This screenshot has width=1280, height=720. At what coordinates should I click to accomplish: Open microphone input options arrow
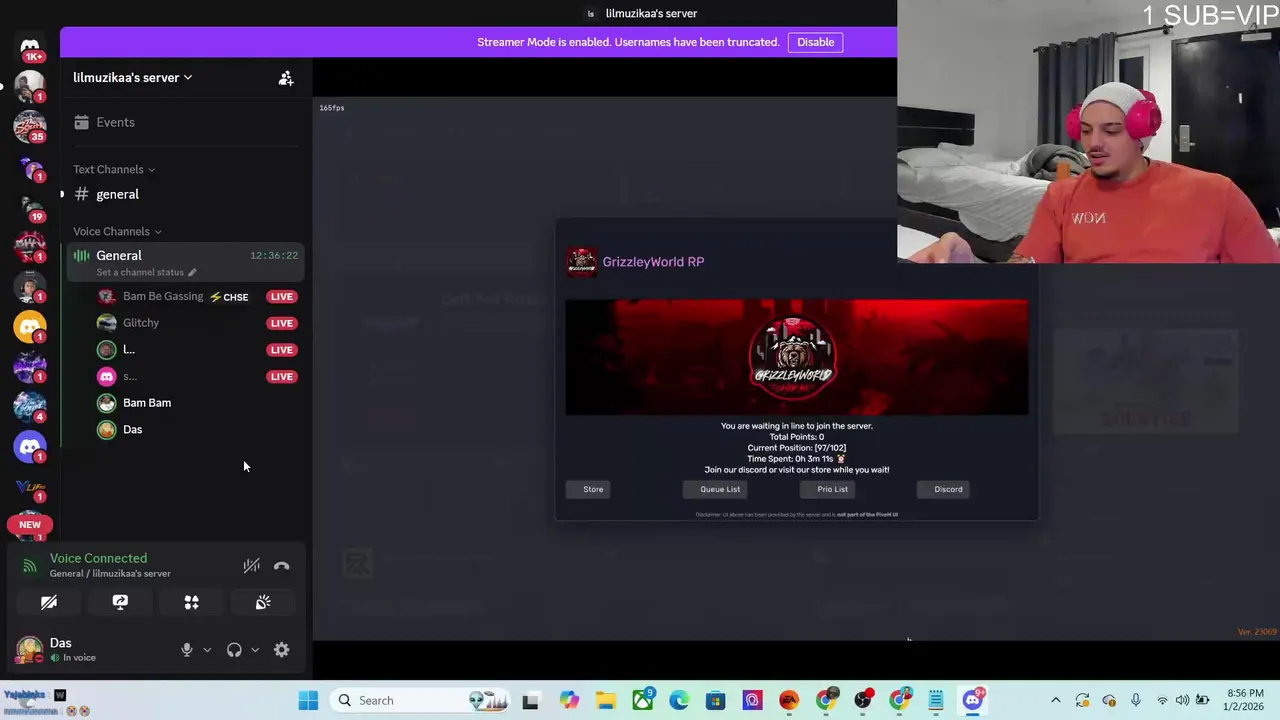[x=207, y=650]
